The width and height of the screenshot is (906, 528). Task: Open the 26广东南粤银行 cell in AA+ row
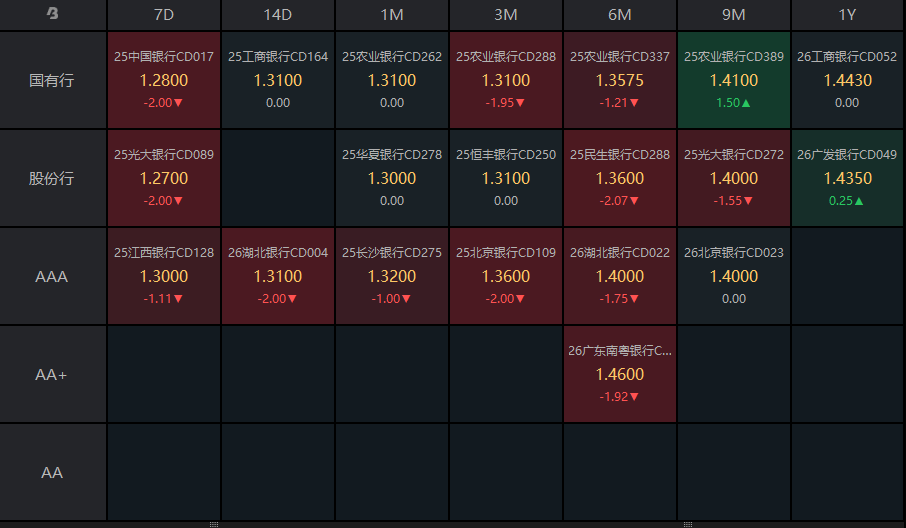click(619, 375)
